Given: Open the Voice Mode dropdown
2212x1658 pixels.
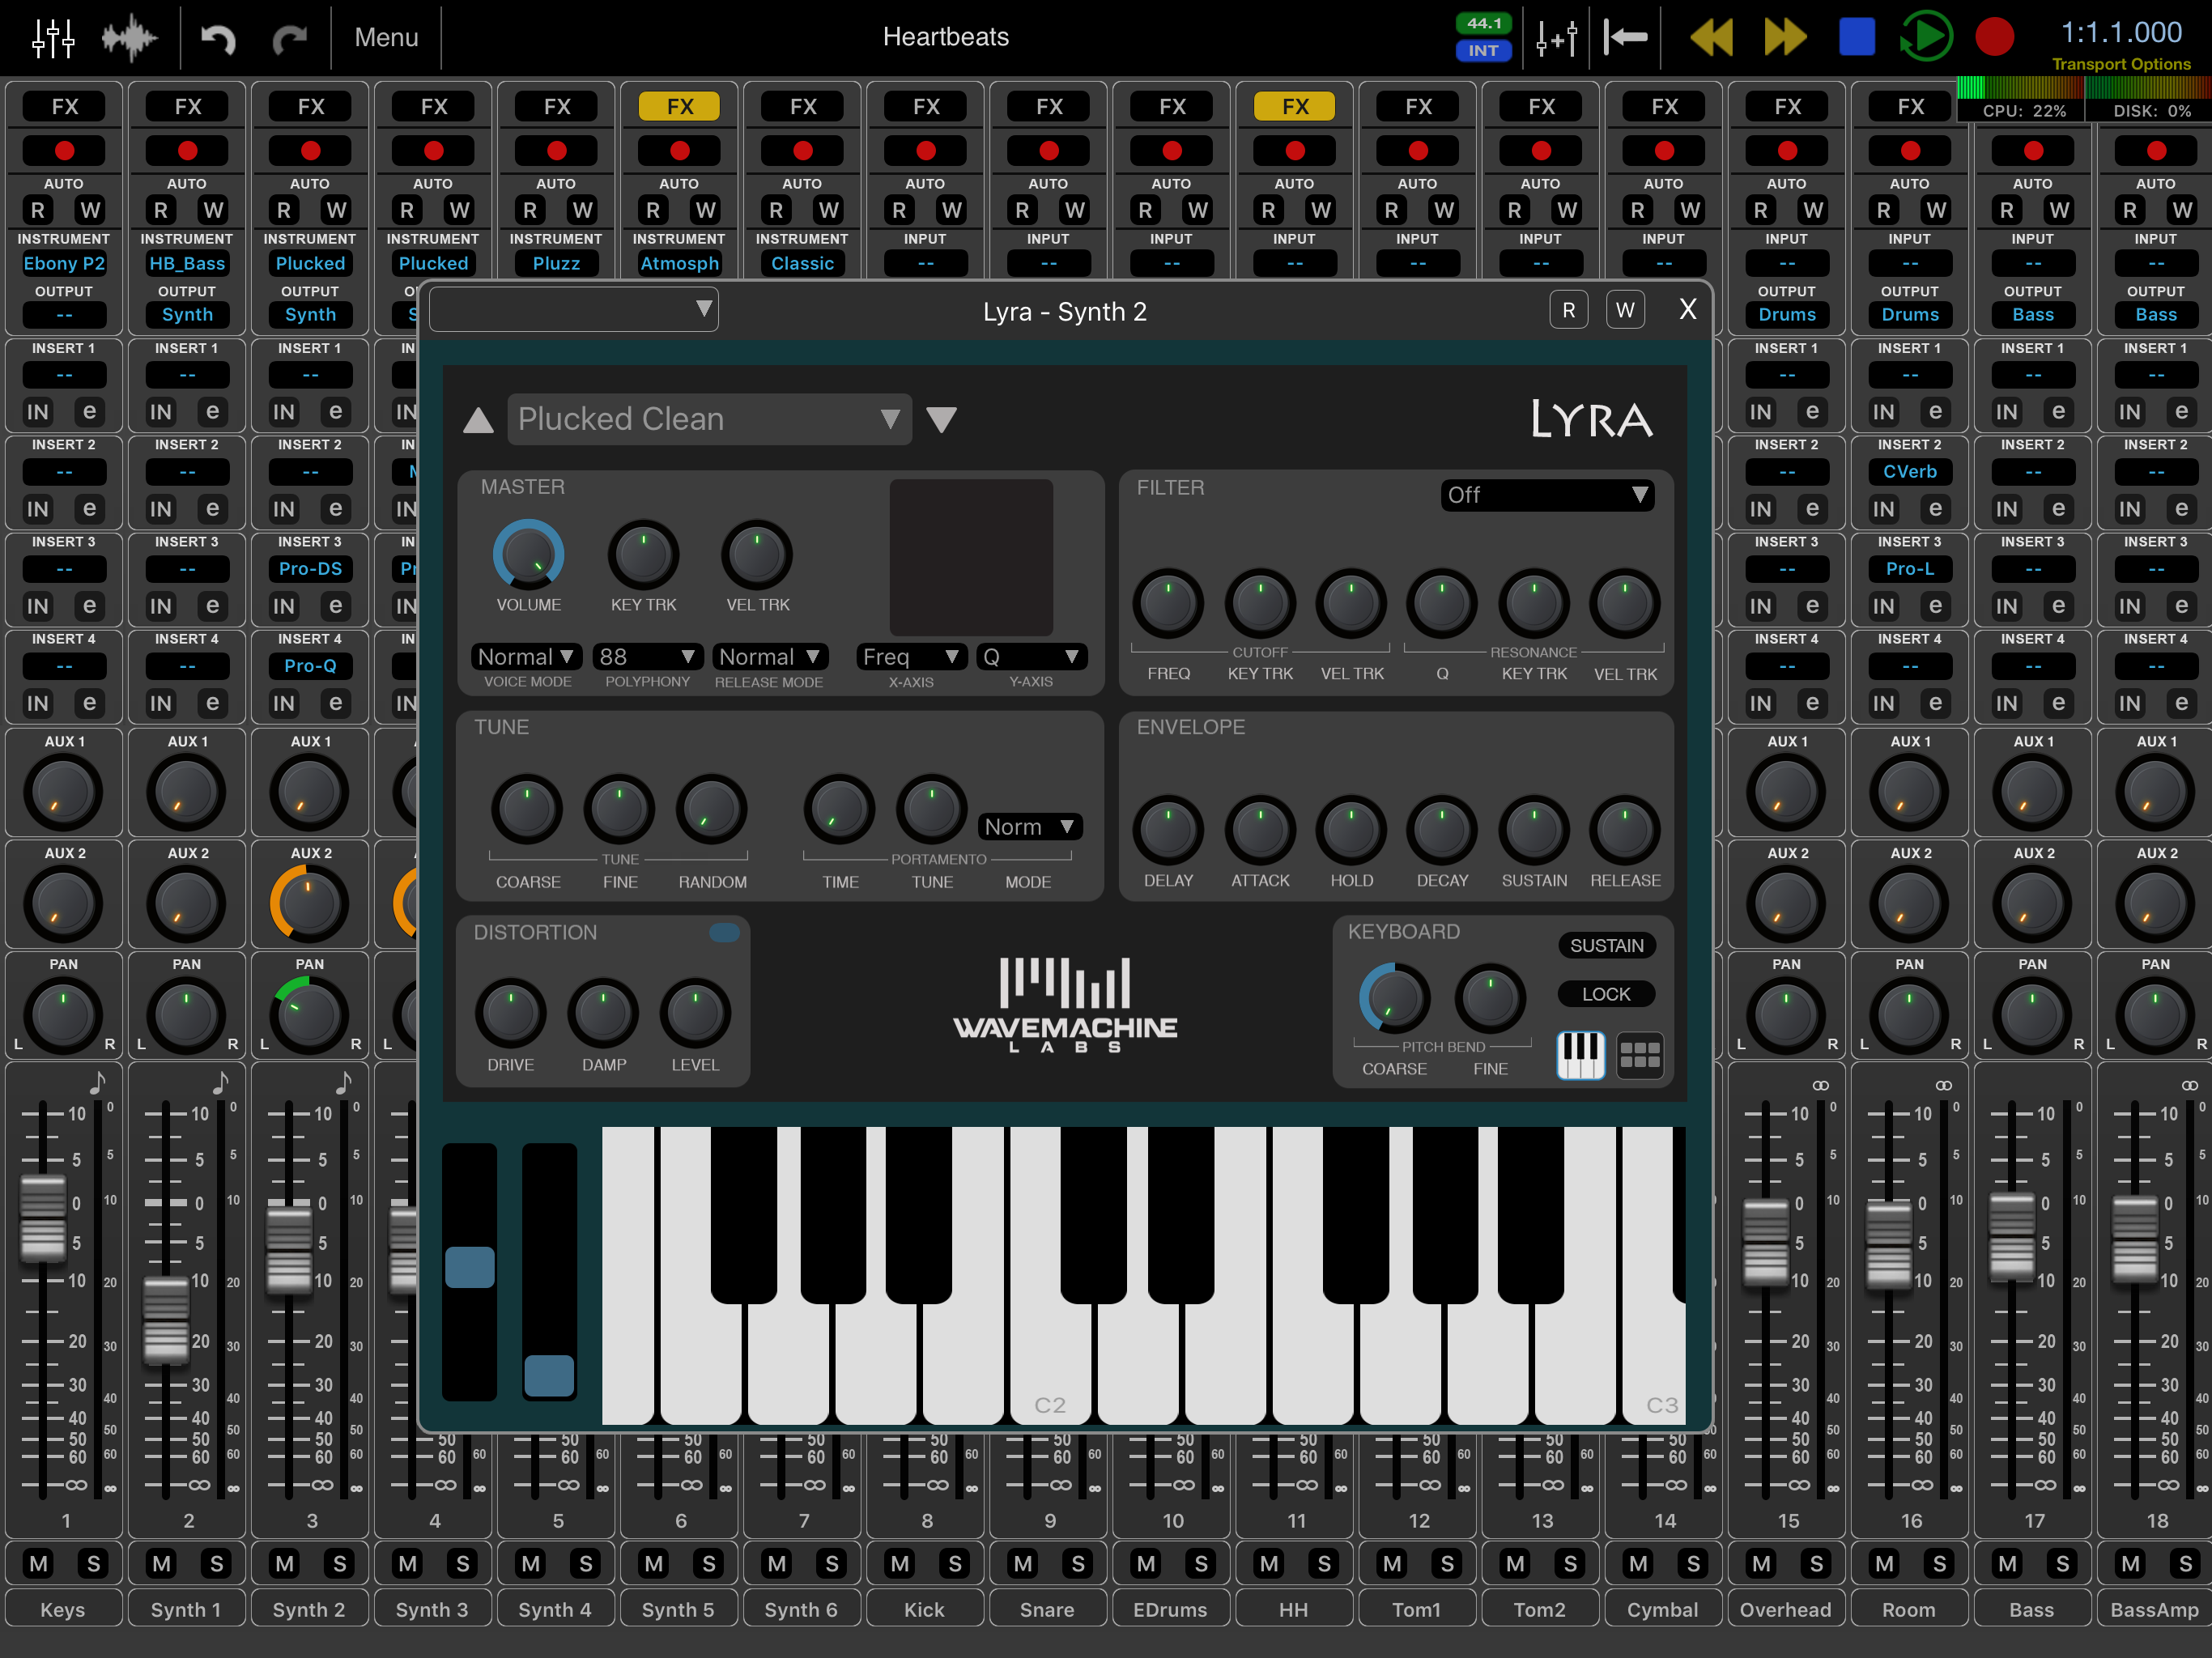Looking at the screenshot, I should 526,657.
